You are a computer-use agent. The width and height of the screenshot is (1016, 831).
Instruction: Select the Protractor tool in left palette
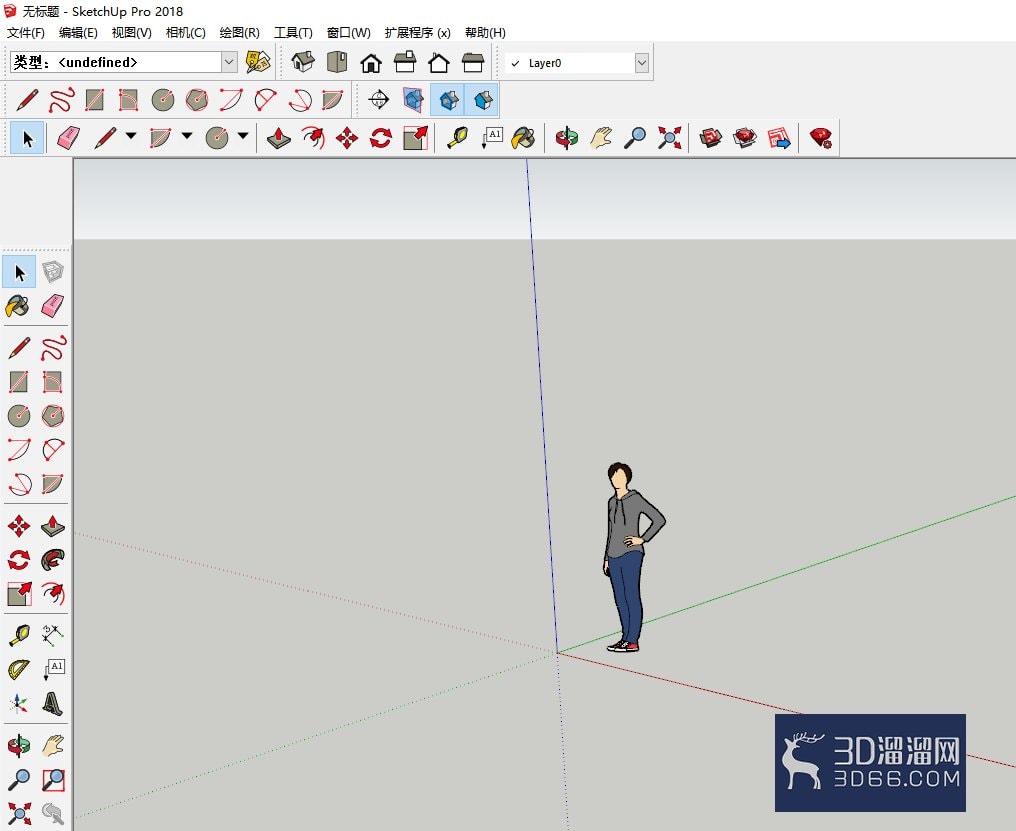pos(19,669)
